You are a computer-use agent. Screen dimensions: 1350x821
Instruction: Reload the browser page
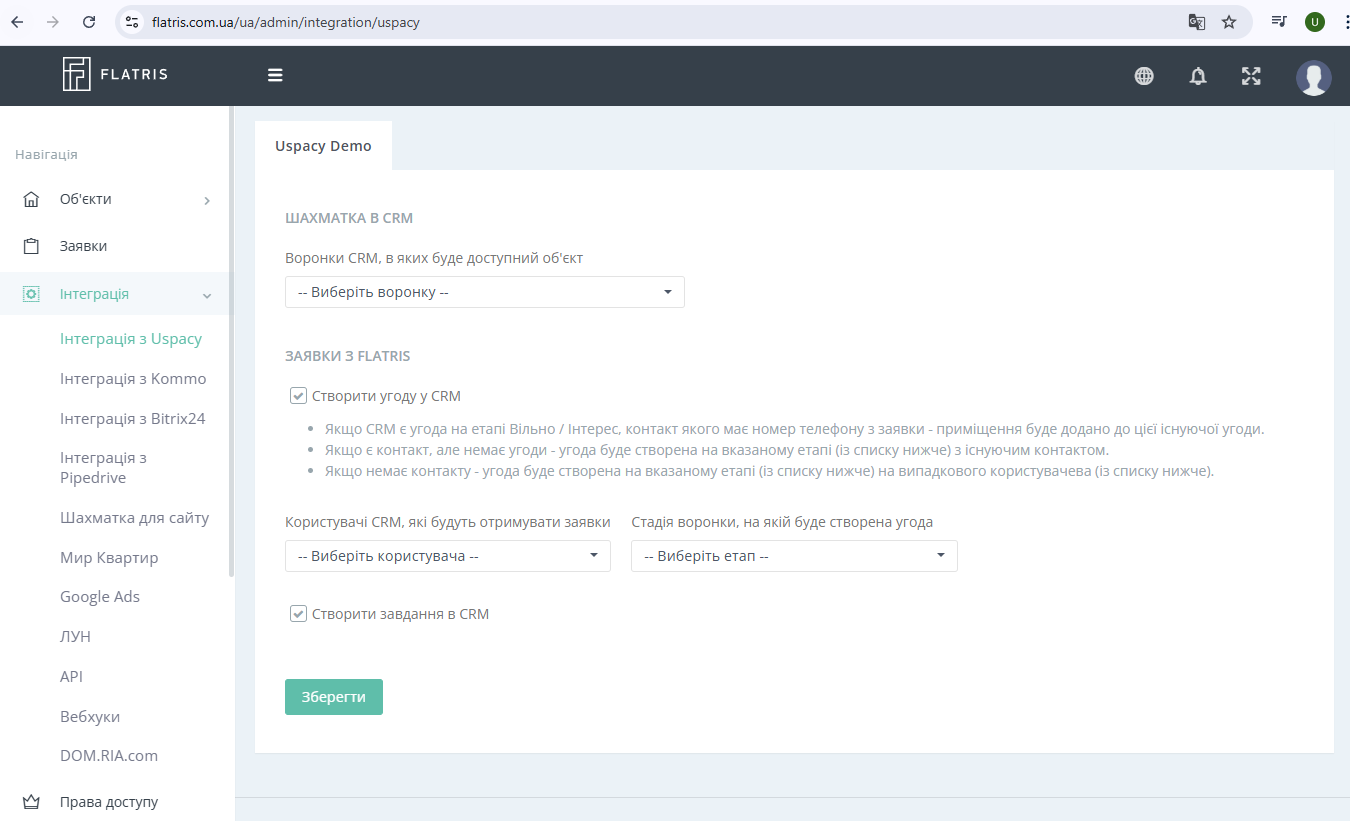coord(89,21)
